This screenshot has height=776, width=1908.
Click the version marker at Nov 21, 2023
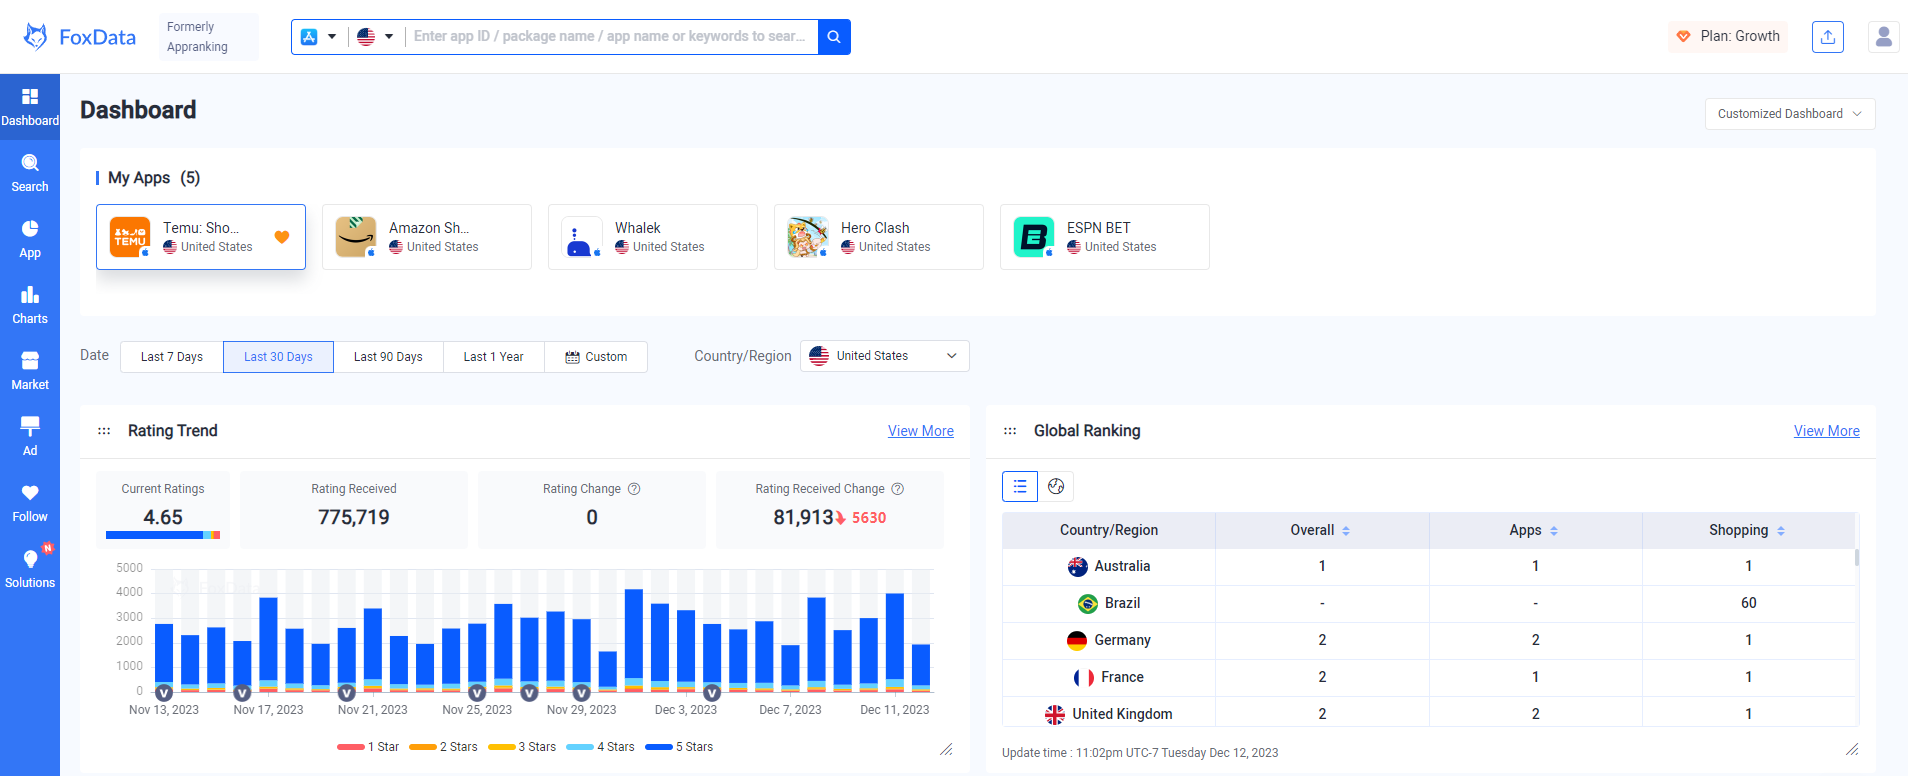point(347,692)
